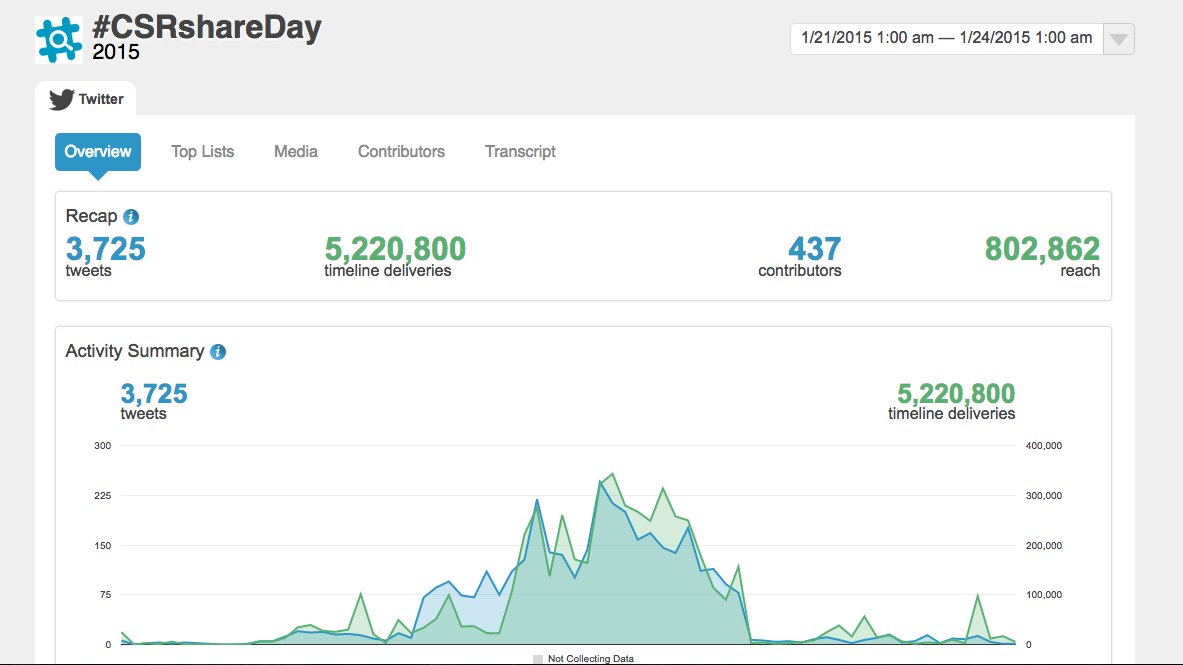This screenshot has height=665, width=1183.
Task: Click the 1/21/2015 – 1/24/2015 date range field
Action: (x=947, y=38)
